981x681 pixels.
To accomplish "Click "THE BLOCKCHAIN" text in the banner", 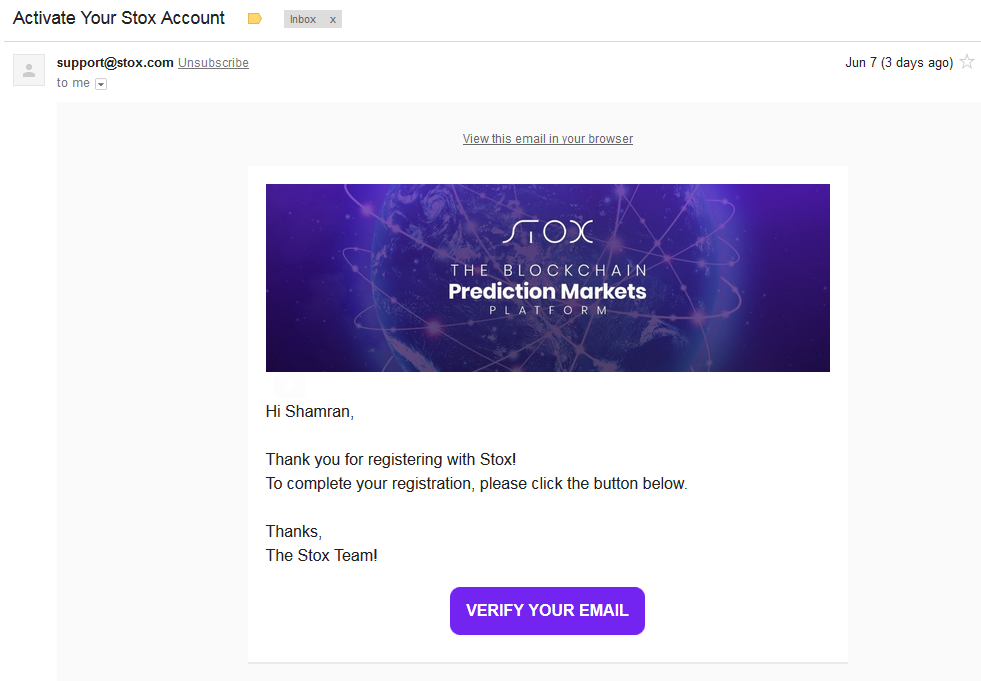I will click(x=548, y=271).
